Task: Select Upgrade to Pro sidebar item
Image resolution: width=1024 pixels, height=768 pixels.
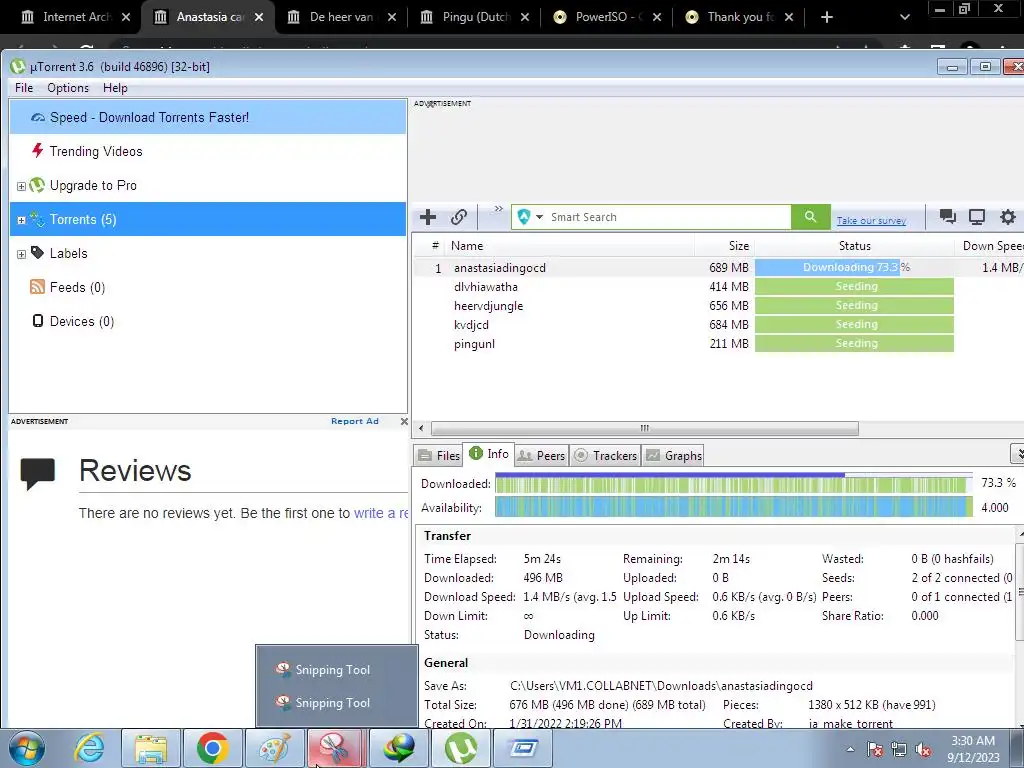Action: coord(93,185)
